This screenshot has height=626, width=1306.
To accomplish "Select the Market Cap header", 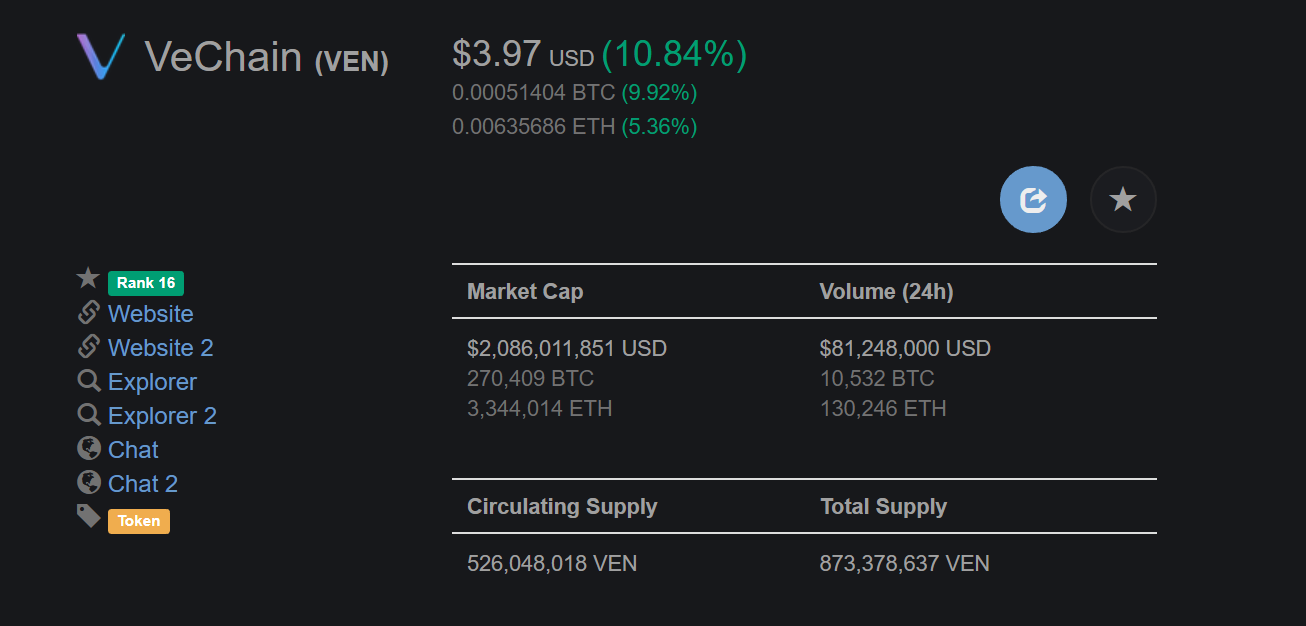I will pyautogui.click(x=525, y=291).
